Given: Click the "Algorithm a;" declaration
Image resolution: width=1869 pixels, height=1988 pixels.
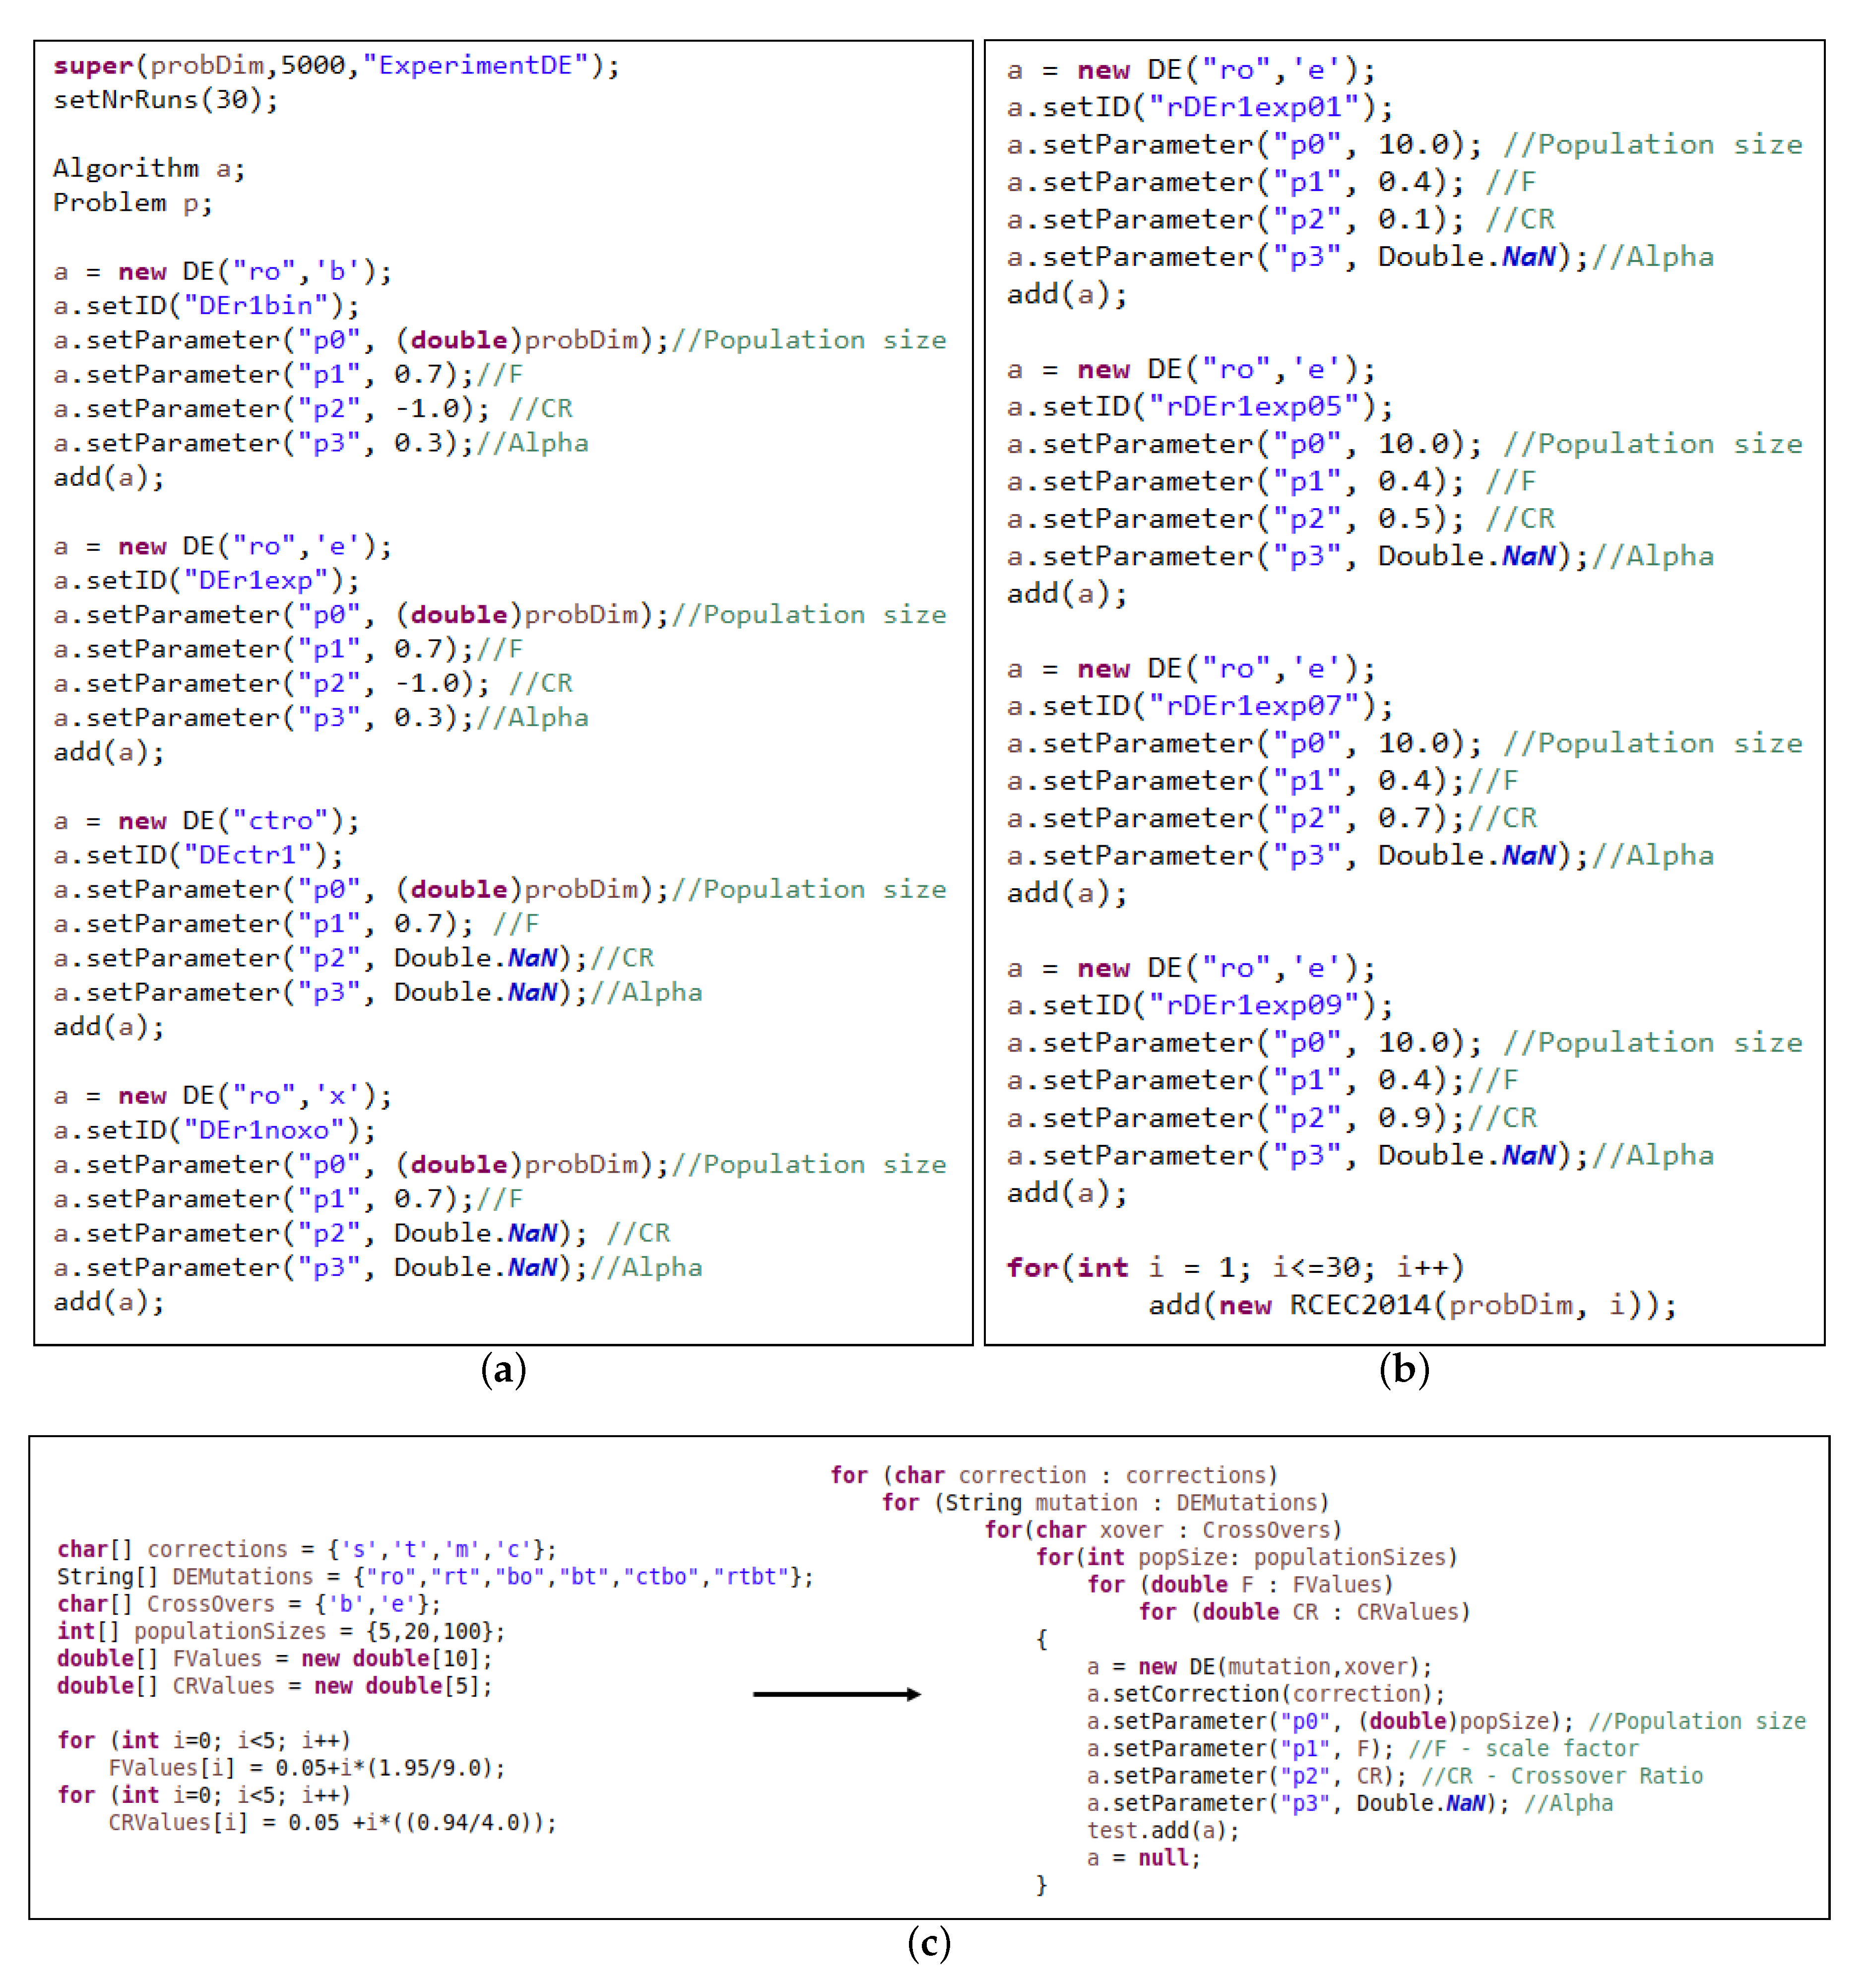Looking at the screenshot, I should pos(149,168).
